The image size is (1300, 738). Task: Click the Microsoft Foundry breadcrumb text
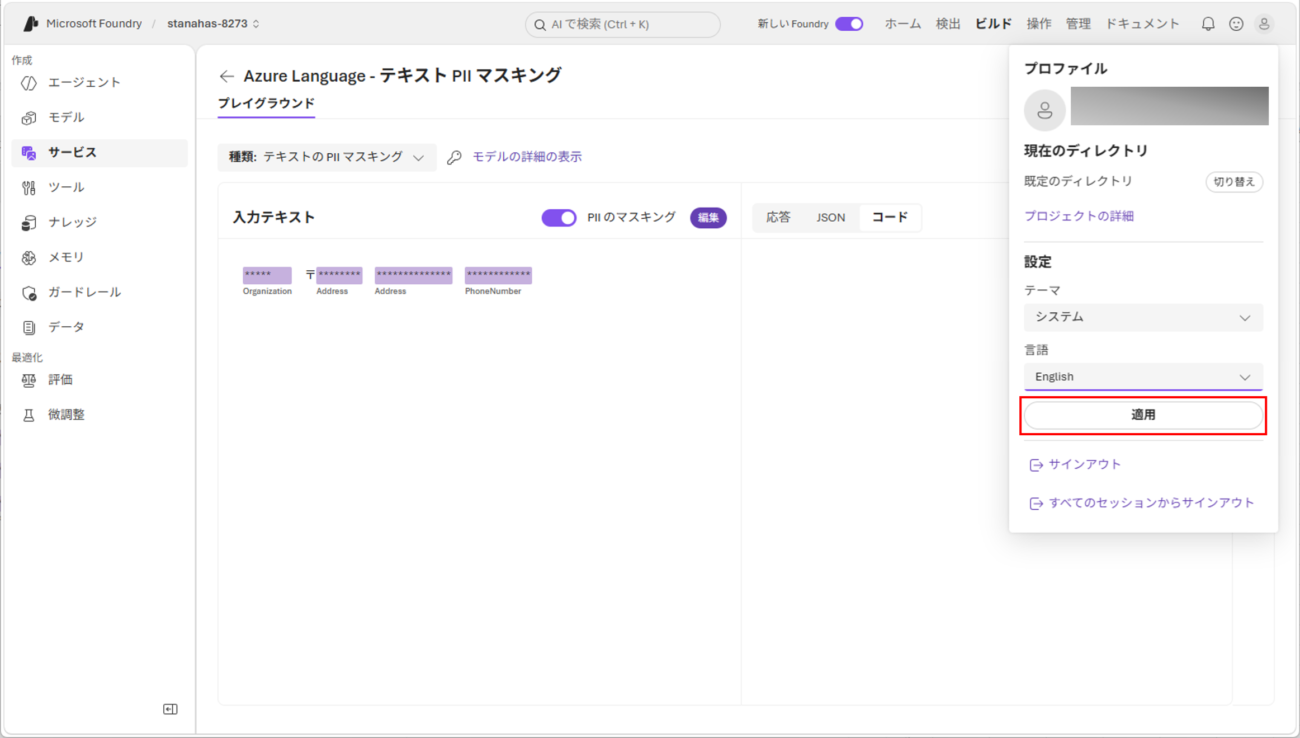(x=94, y=24)
